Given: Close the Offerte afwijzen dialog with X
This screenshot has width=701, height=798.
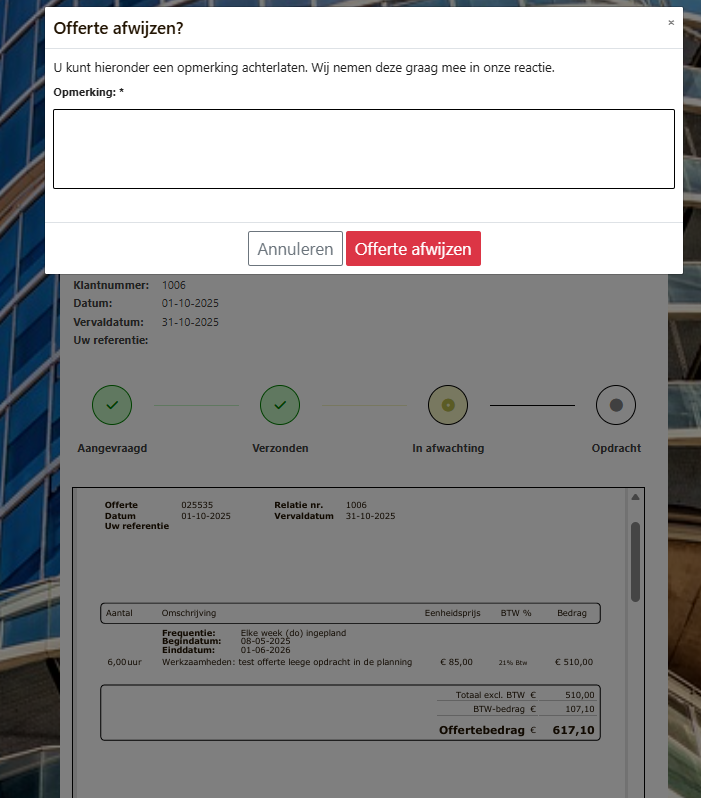Looking at the screenshot, I should pos(671,22).
